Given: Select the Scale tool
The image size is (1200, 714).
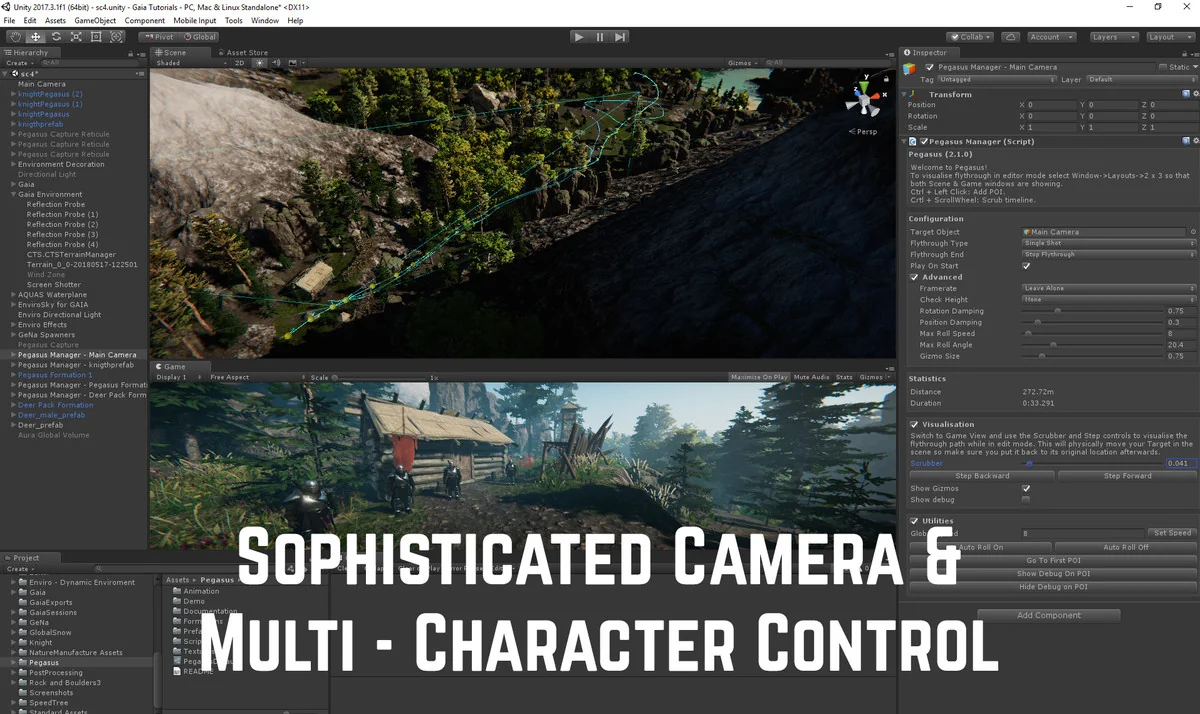Looking at the screenshot, I should coord(77,36).
